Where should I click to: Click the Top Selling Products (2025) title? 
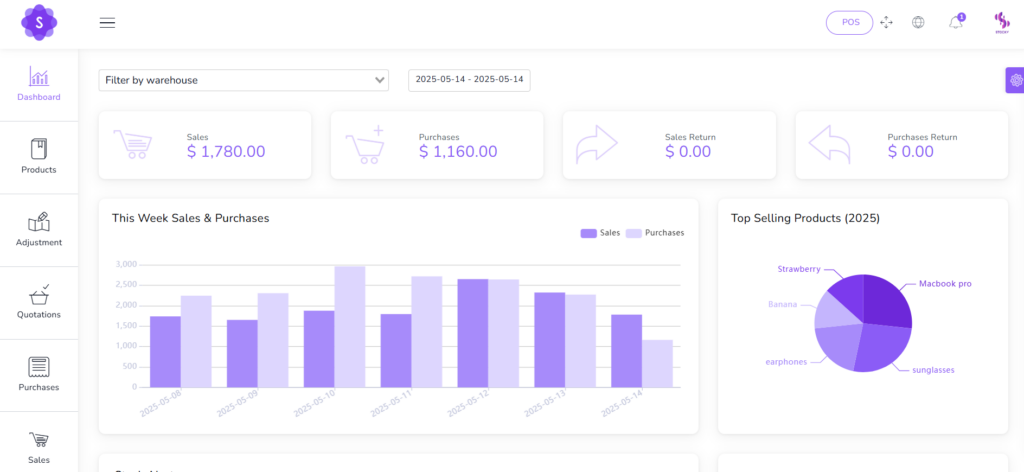805,218
